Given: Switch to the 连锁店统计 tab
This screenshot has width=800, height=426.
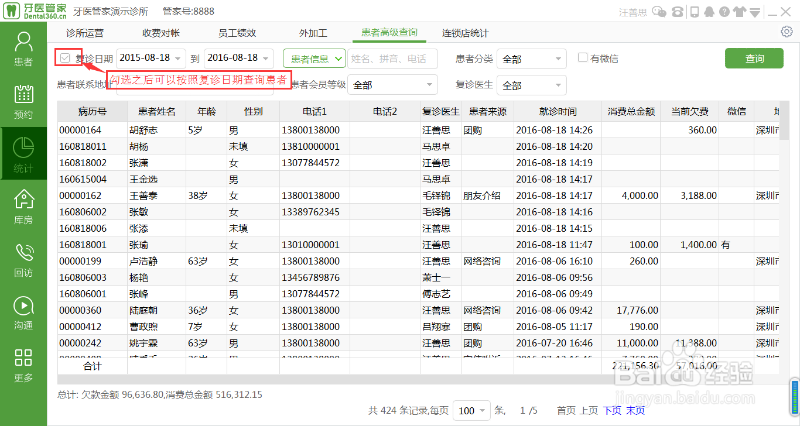Looking at the screenshot, I should tap(465, 33).
